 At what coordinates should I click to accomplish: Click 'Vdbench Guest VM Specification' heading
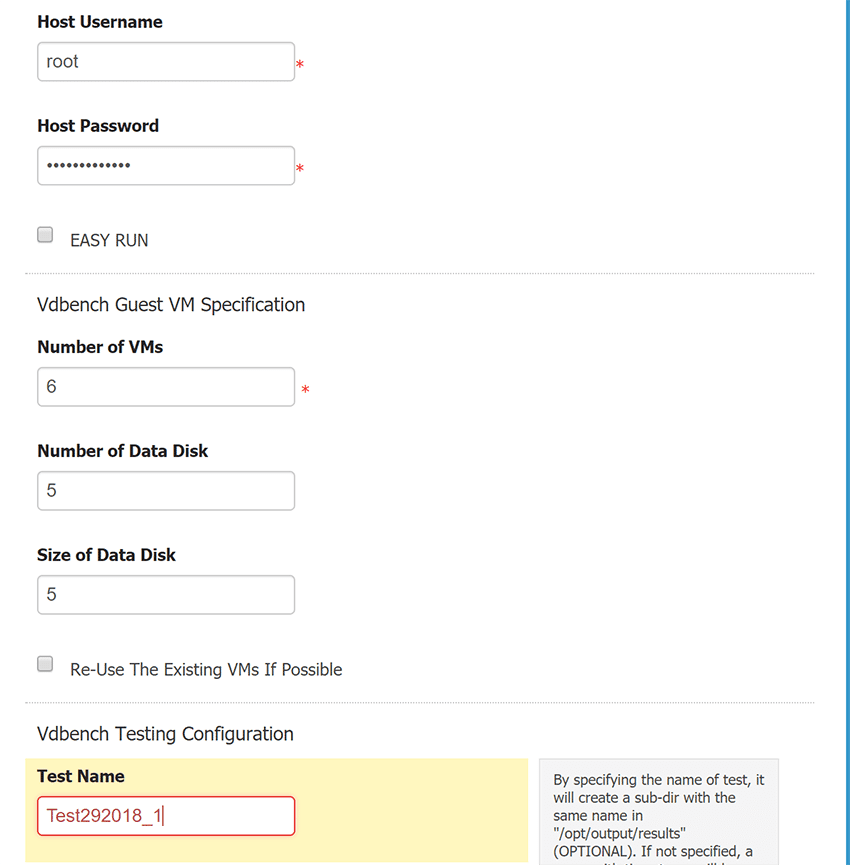coord(171,305)
